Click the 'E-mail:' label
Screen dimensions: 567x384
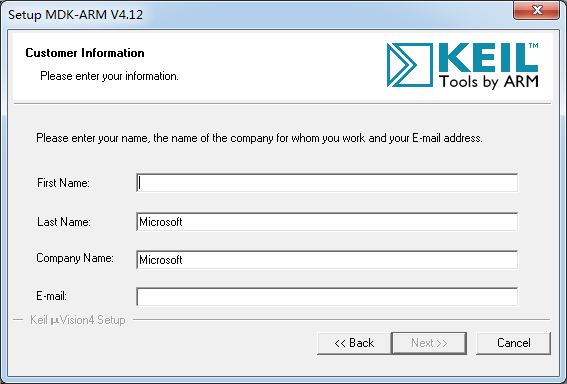(51, 296)
